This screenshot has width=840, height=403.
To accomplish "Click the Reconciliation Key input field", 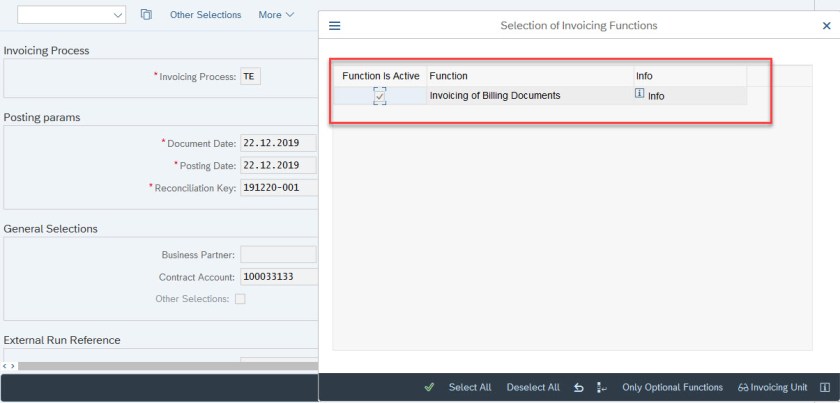I will [278, 187].
